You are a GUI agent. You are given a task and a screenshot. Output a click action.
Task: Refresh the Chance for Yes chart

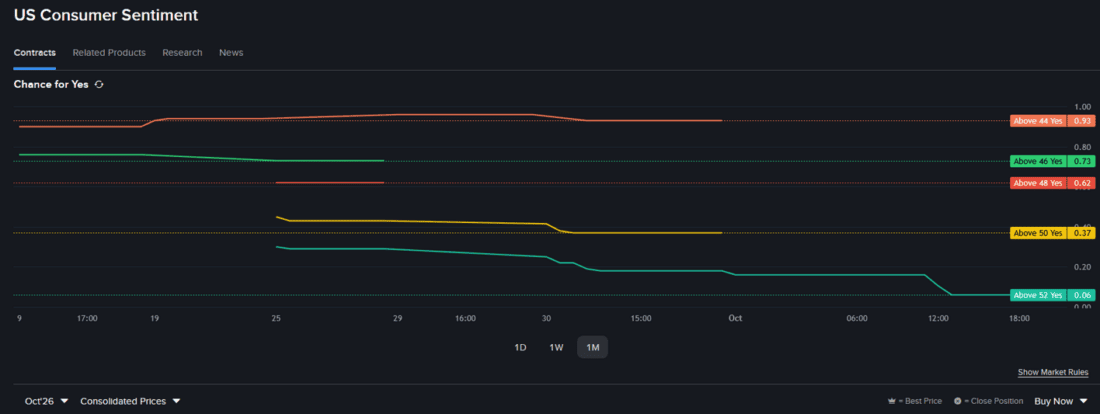pos(99,84)
